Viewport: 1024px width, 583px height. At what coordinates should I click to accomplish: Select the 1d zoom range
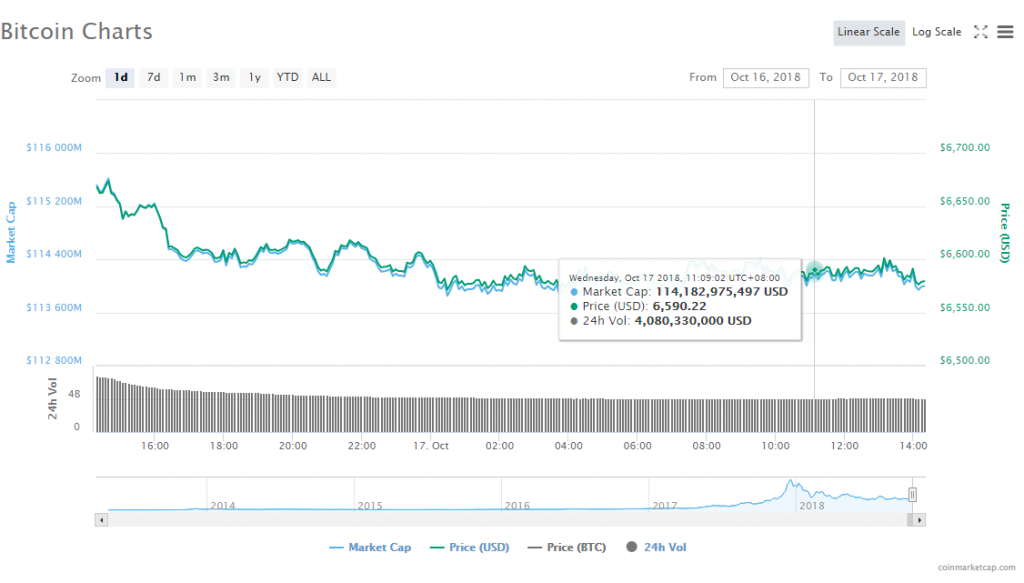pyautogui.click(x=120, y=77)
